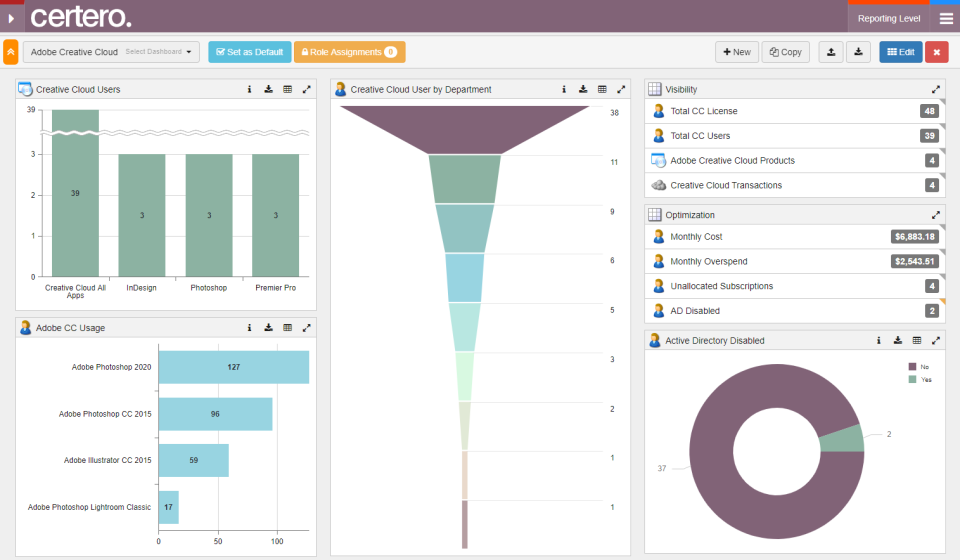This screenshot has width=960, height=560.
Task: Show info for Adobe CC Usage widget
Action: point(249,327)
